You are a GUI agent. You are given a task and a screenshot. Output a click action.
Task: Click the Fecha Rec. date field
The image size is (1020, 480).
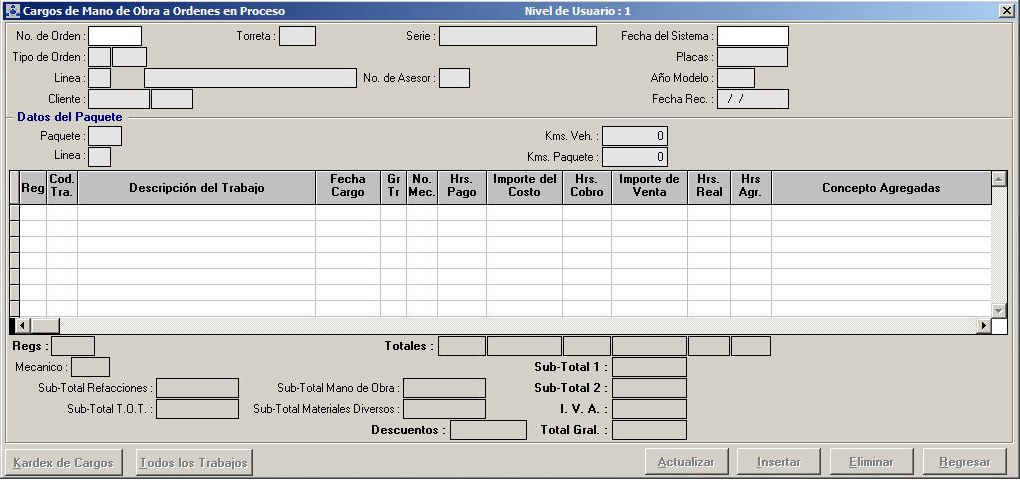pyautogui.click(x=752, y=99)
